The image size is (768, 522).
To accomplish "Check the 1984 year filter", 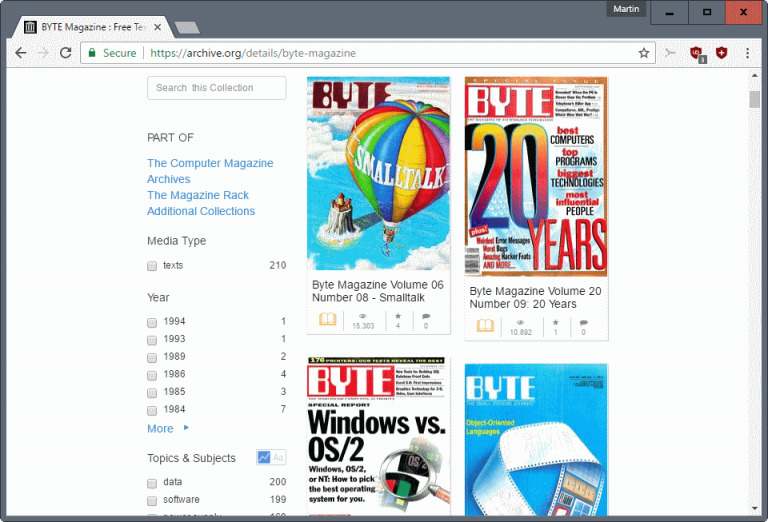I will (152, 410).
